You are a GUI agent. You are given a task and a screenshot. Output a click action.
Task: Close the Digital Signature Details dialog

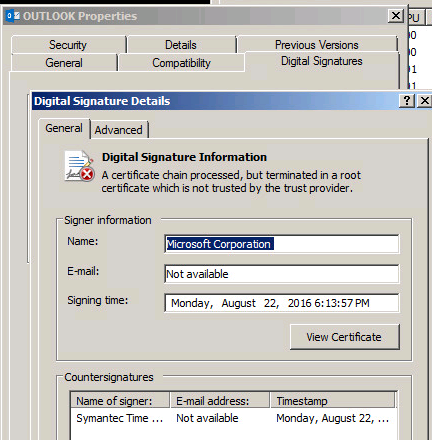[425, 100]
